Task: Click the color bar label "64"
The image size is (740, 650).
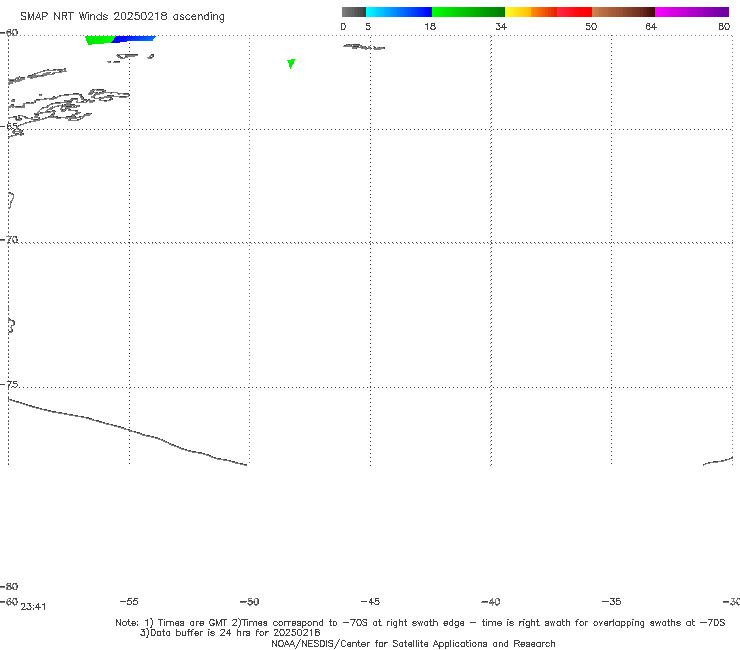Action: [x=651, y=26]
